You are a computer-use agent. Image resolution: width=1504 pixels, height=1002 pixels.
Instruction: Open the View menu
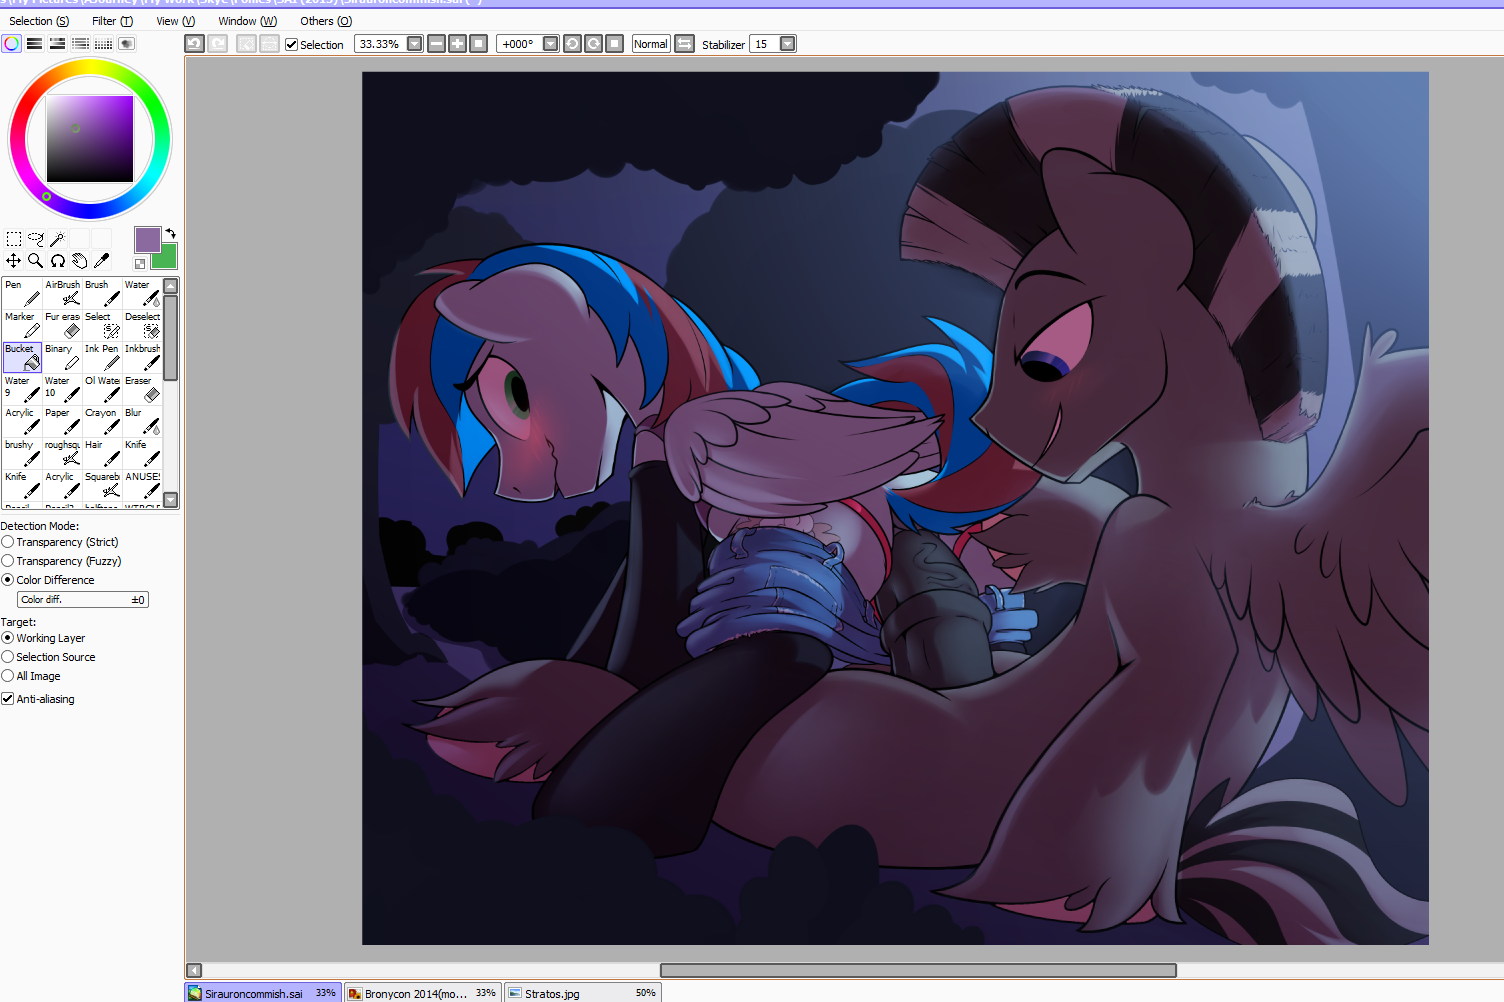(176, 21)
